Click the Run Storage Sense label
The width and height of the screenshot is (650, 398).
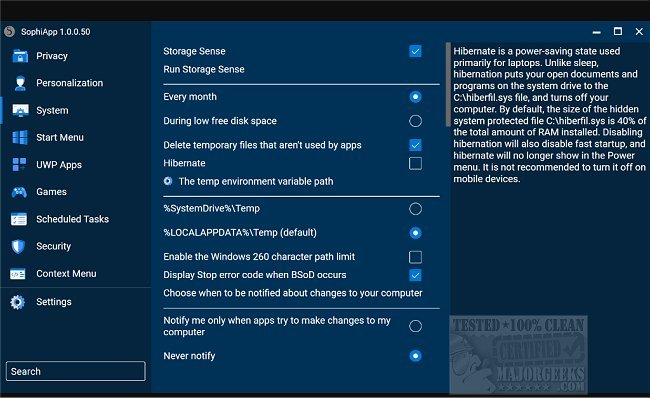(204, 69)
